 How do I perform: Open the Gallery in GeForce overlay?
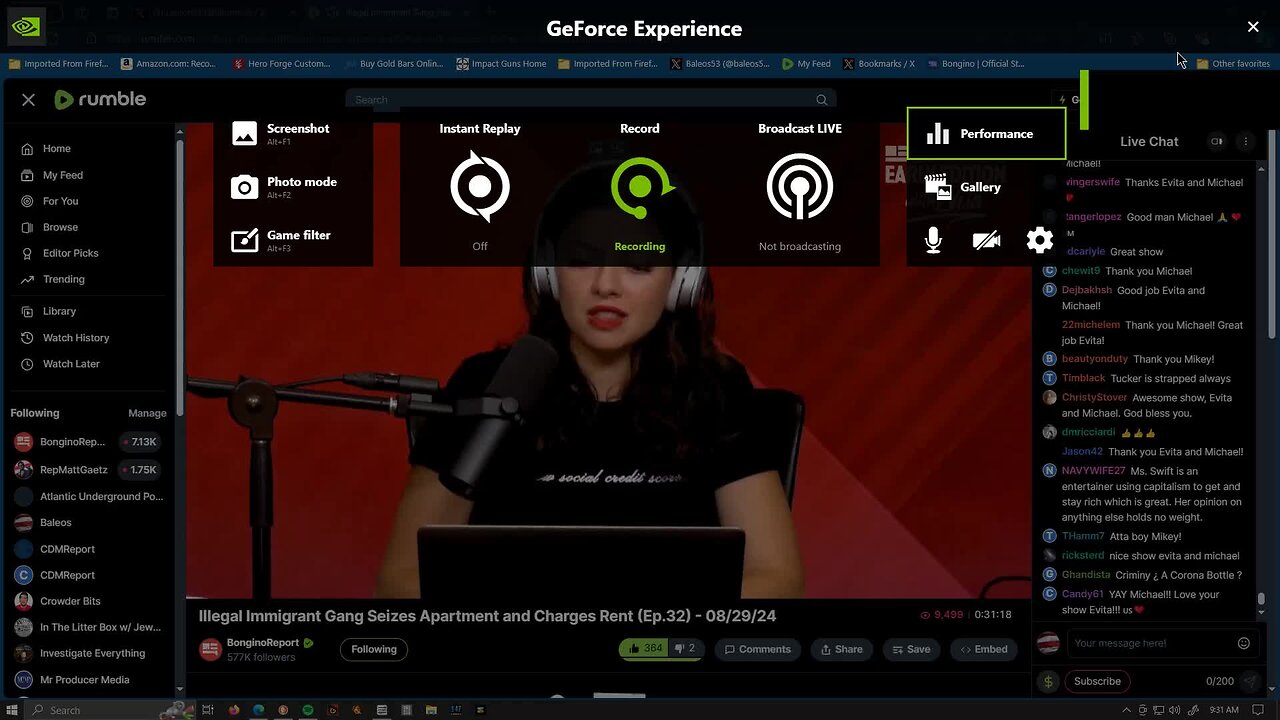(x=963, y=187)
